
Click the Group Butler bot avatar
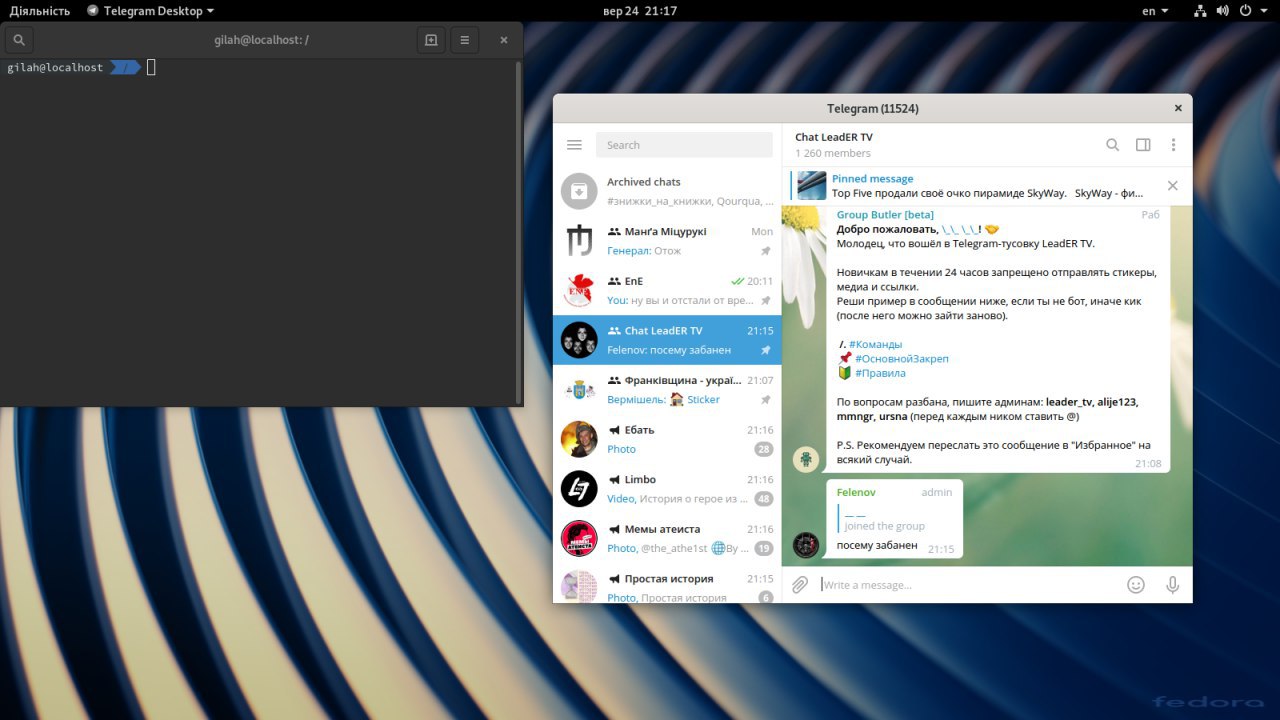click(806, 459)
